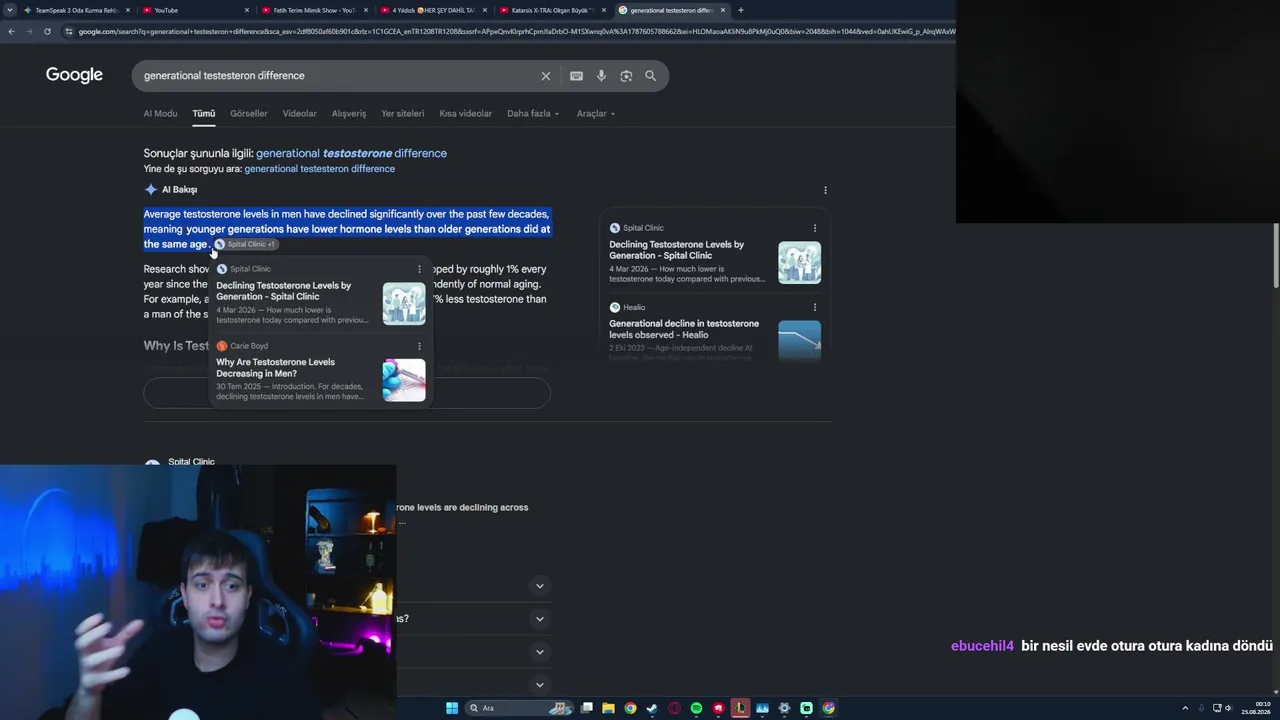Switch to Görseller results
Image resolution: width=1280 pixels, height=720 pixels.
click(249, 114)
